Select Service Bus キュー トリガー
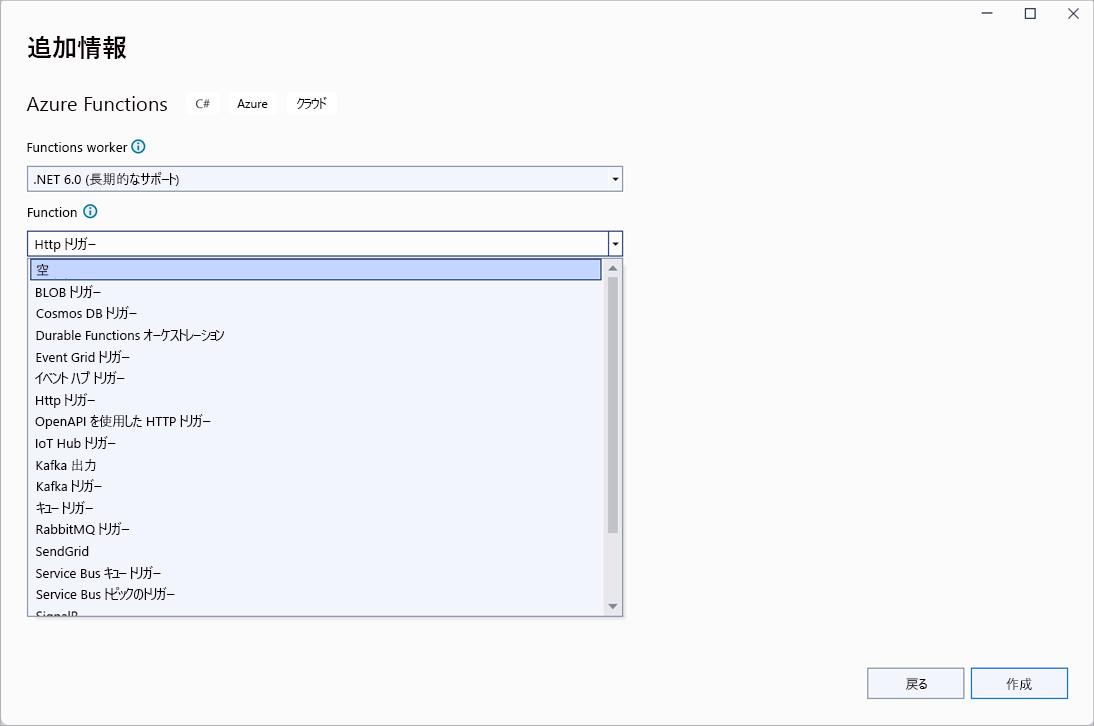Screen dimensions: 1094x726 tap(315, 573)
